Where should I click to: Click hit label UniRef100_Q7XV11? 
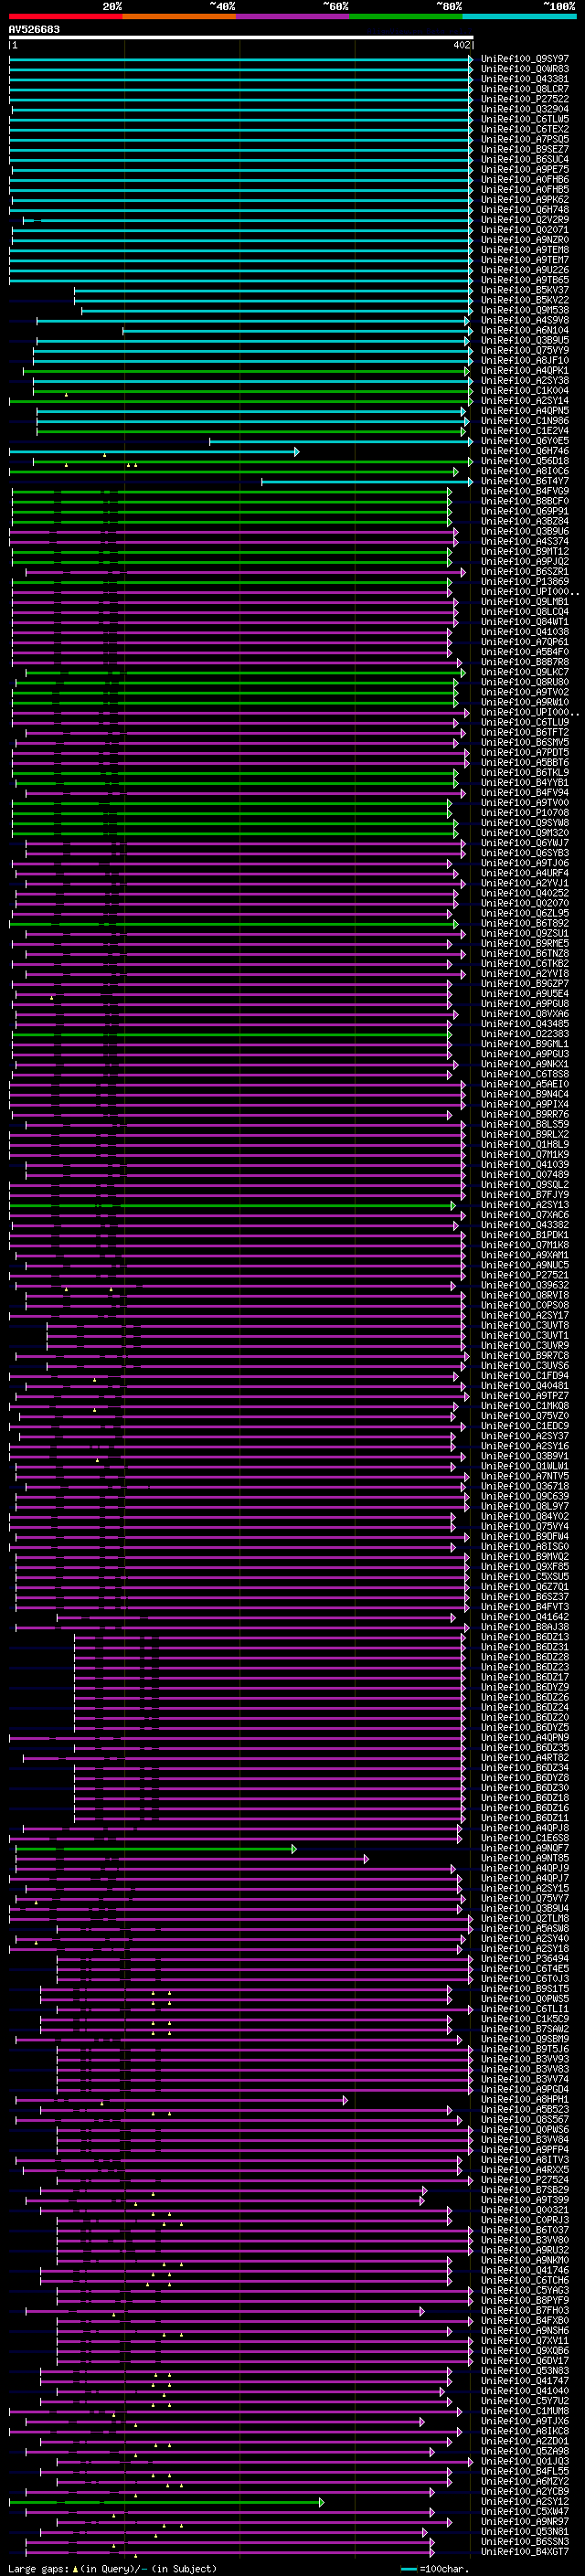coord(524,2340)
